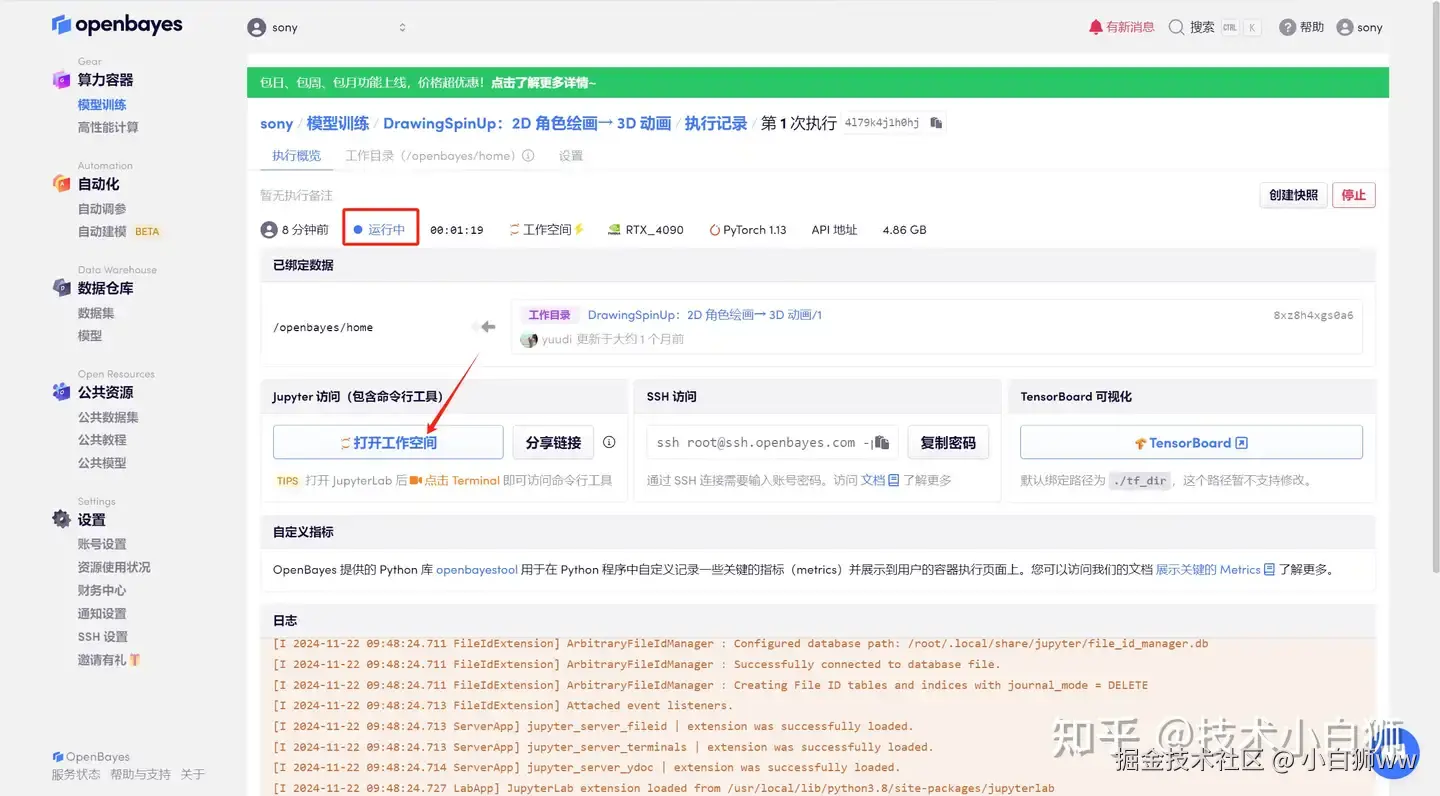The width and height of the screenshot is (1440, 796).
Task: Click the 运行中 status indicator
Action: [x=380, y=229]
